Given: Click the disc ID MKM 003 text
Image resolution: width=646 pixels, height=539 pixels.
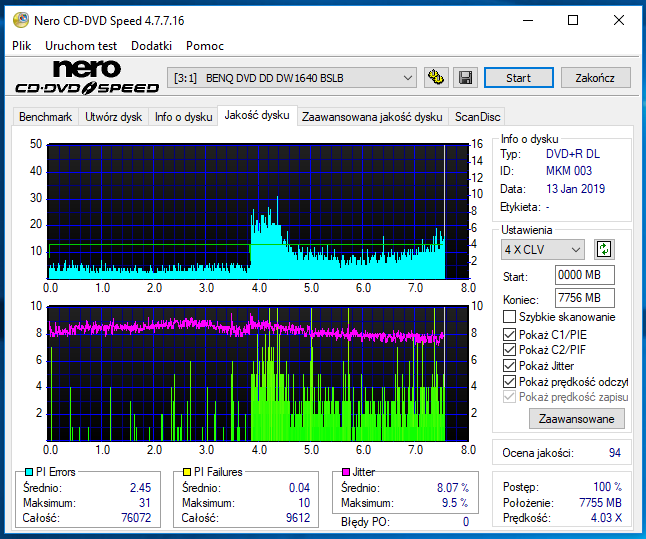Looking at the screenshot, I should point(569,171).
